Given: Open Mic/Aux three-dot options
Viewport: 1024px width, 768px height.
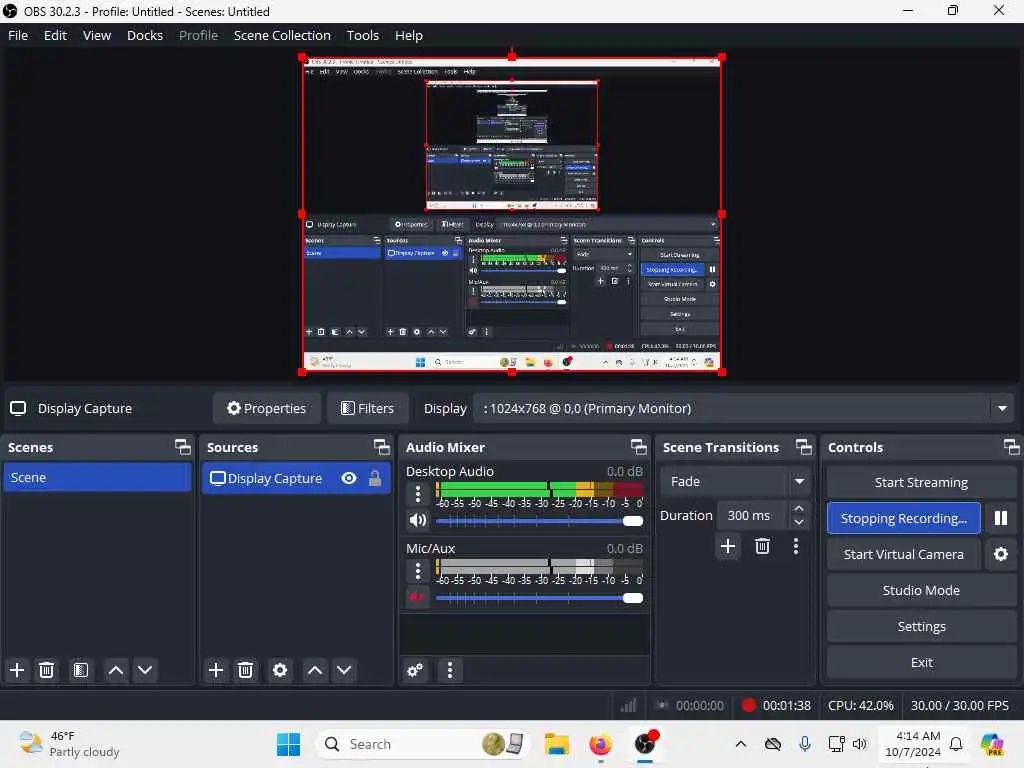Looking at the screenshot, I should (418, 571).
